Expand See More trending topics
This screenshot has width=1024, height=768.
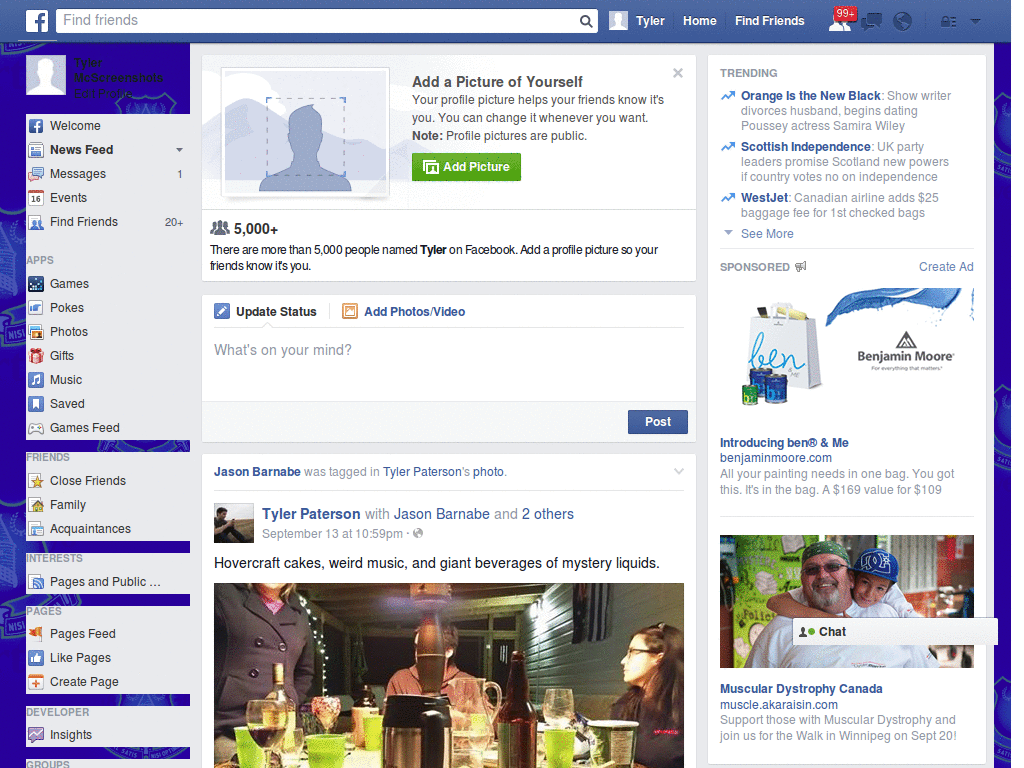(x=767, y=234)
